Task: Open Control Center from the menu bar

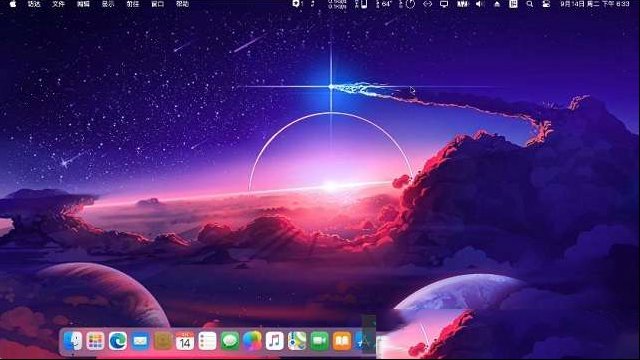Action: click(x=546, y=4)
